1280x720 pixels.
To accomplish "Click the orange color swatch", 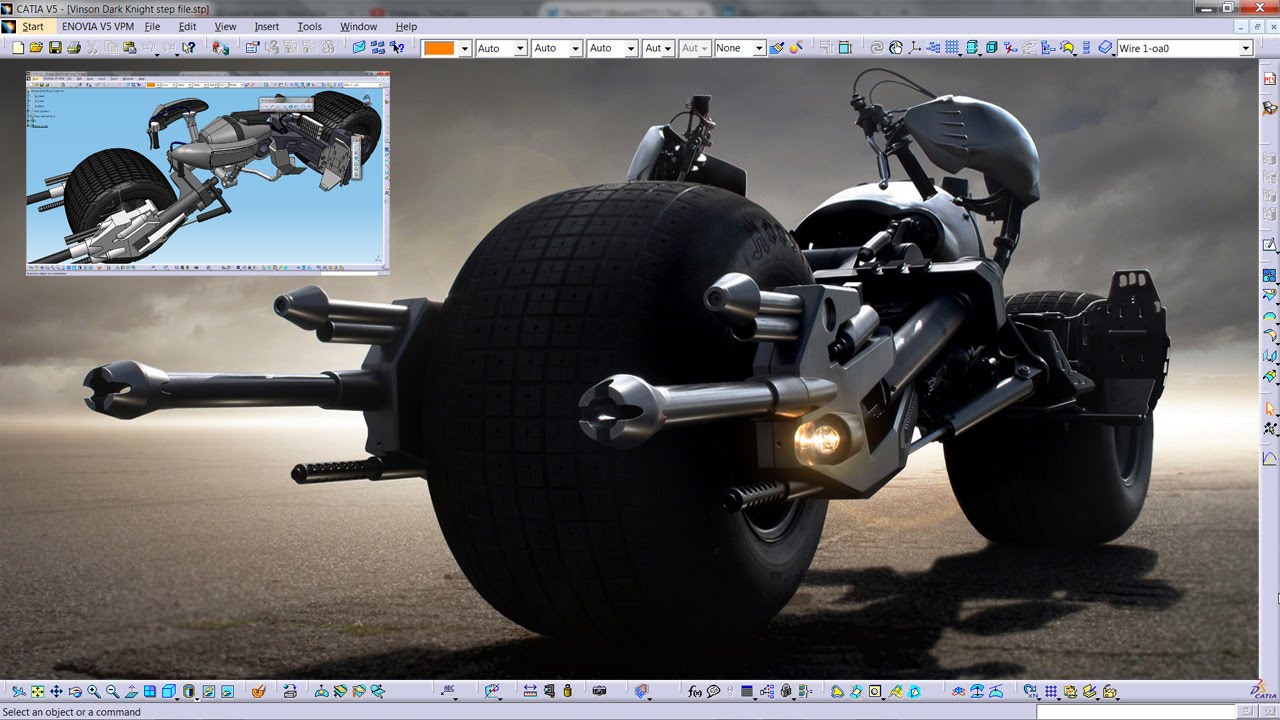I will [x=439, y=48].
